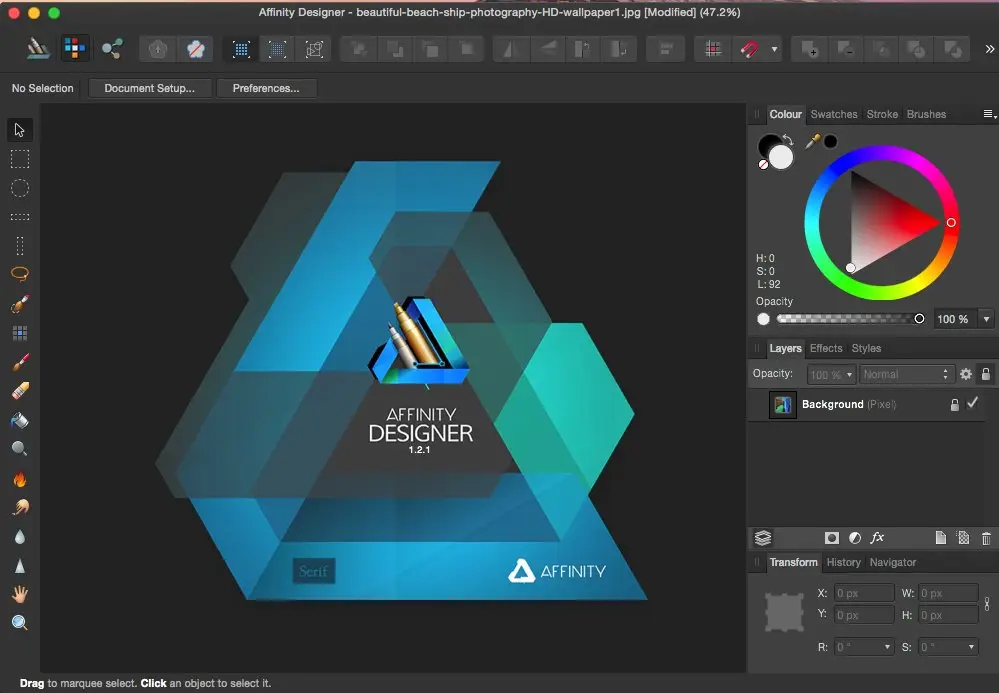Delete the layer with trash icon
999x693 pixels.
pos(986,538)
